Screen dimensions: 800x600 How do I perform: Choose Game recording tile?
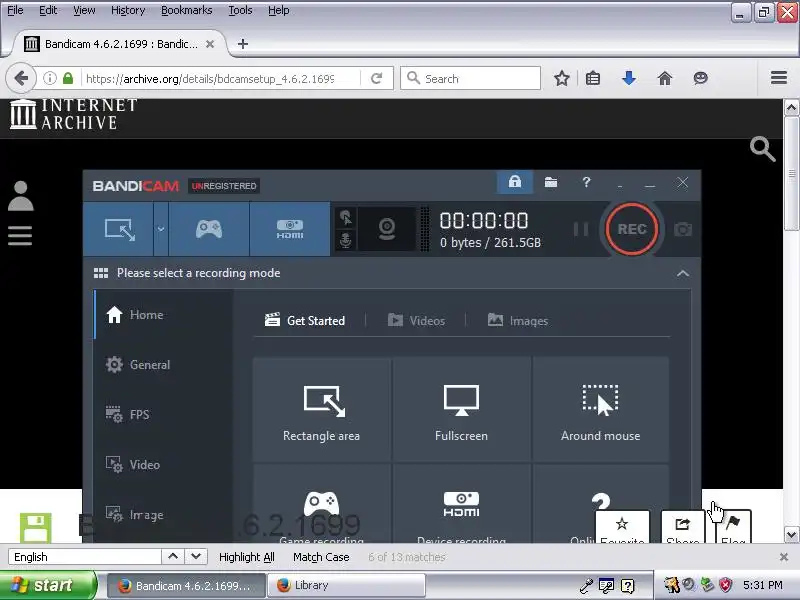(x=322, y=504)
